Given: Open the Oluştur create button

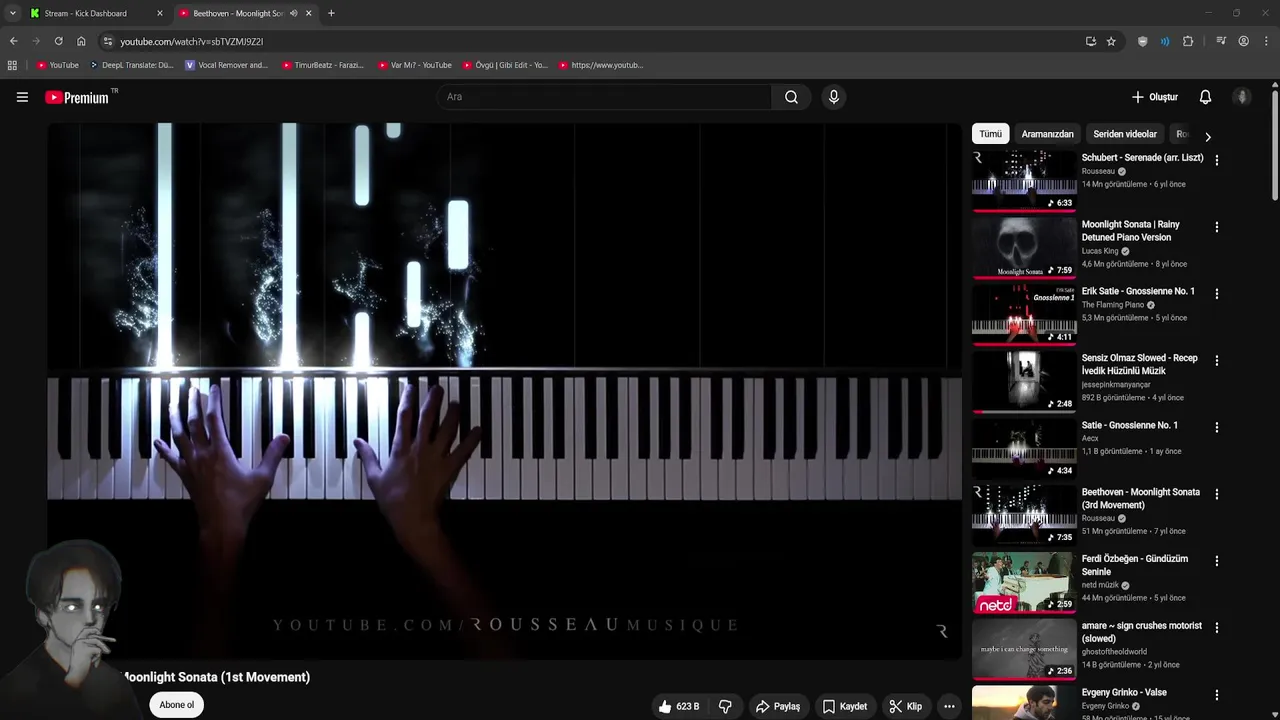Looking at the screenshot, I should [x=1154, y=97].
